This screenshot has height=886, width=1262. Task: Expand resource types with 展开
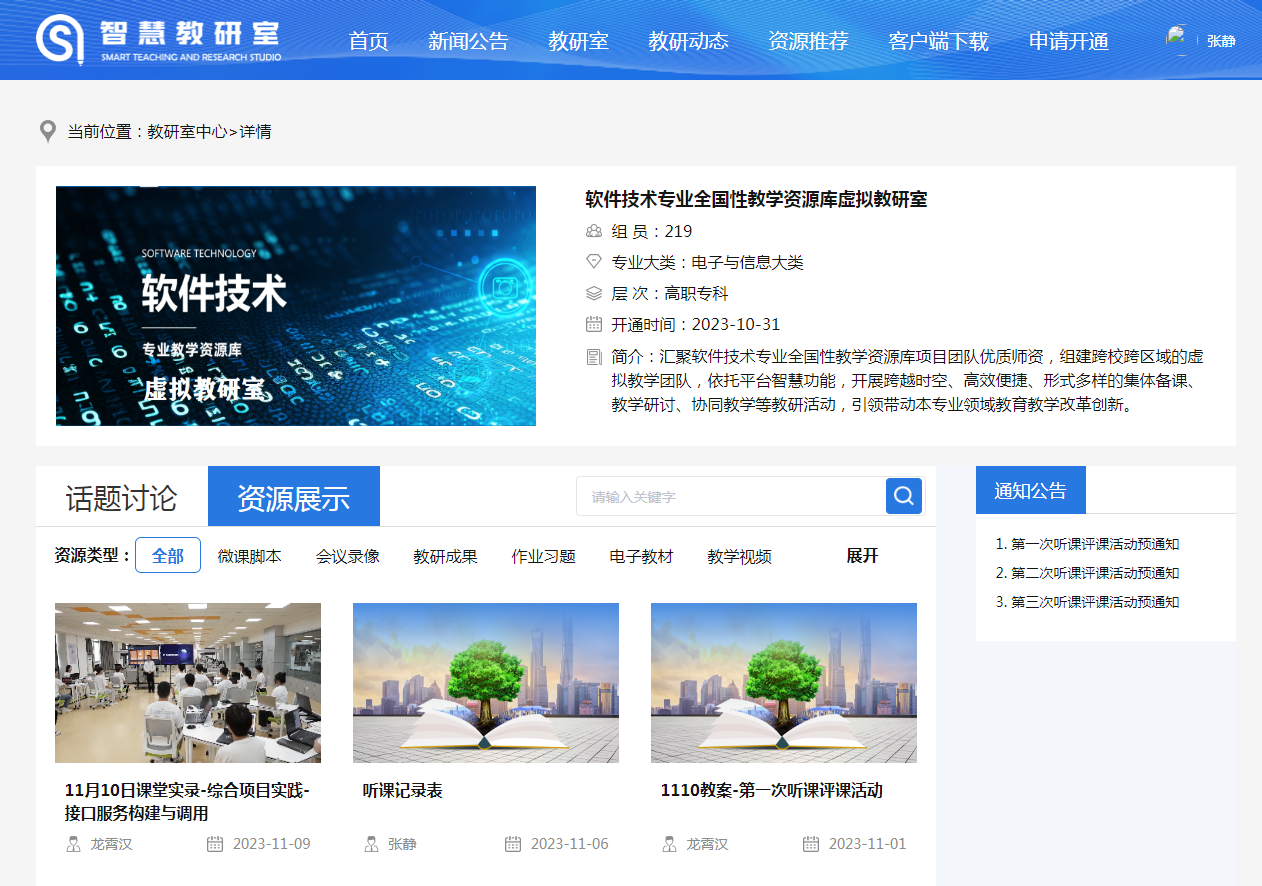(862, 556)
